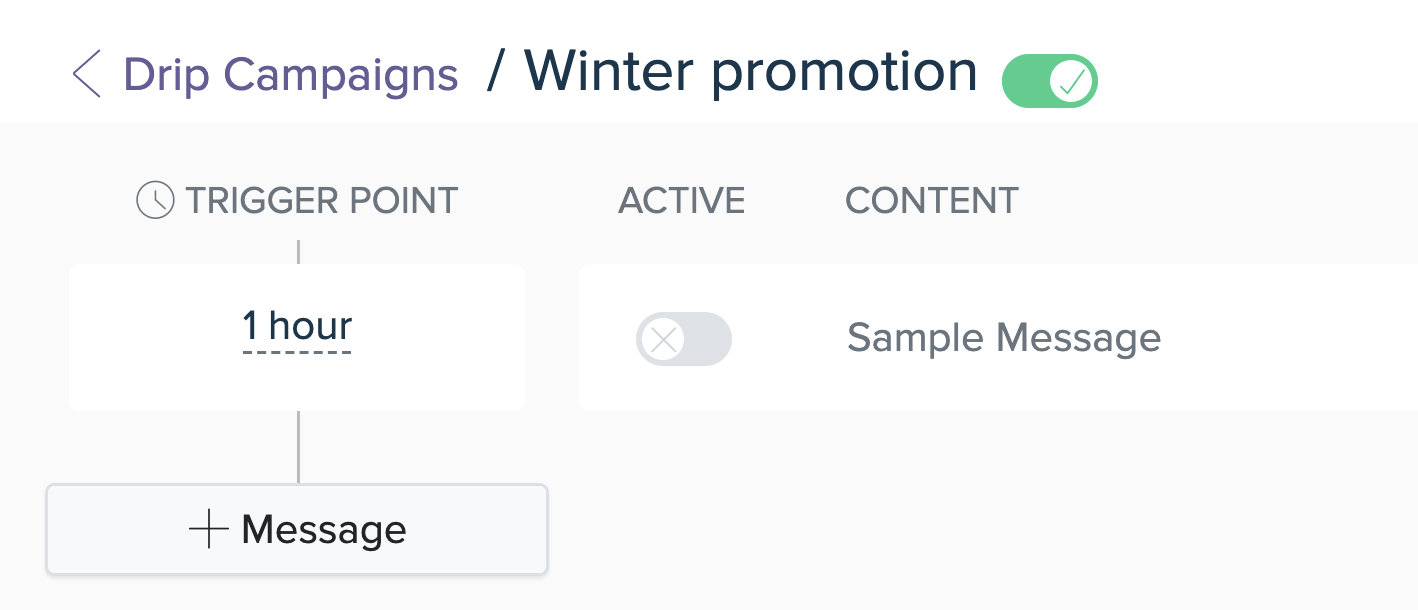Edit the 1 hour trigger delay
This screenshot has height=610, width=1418.
[297, 327]
